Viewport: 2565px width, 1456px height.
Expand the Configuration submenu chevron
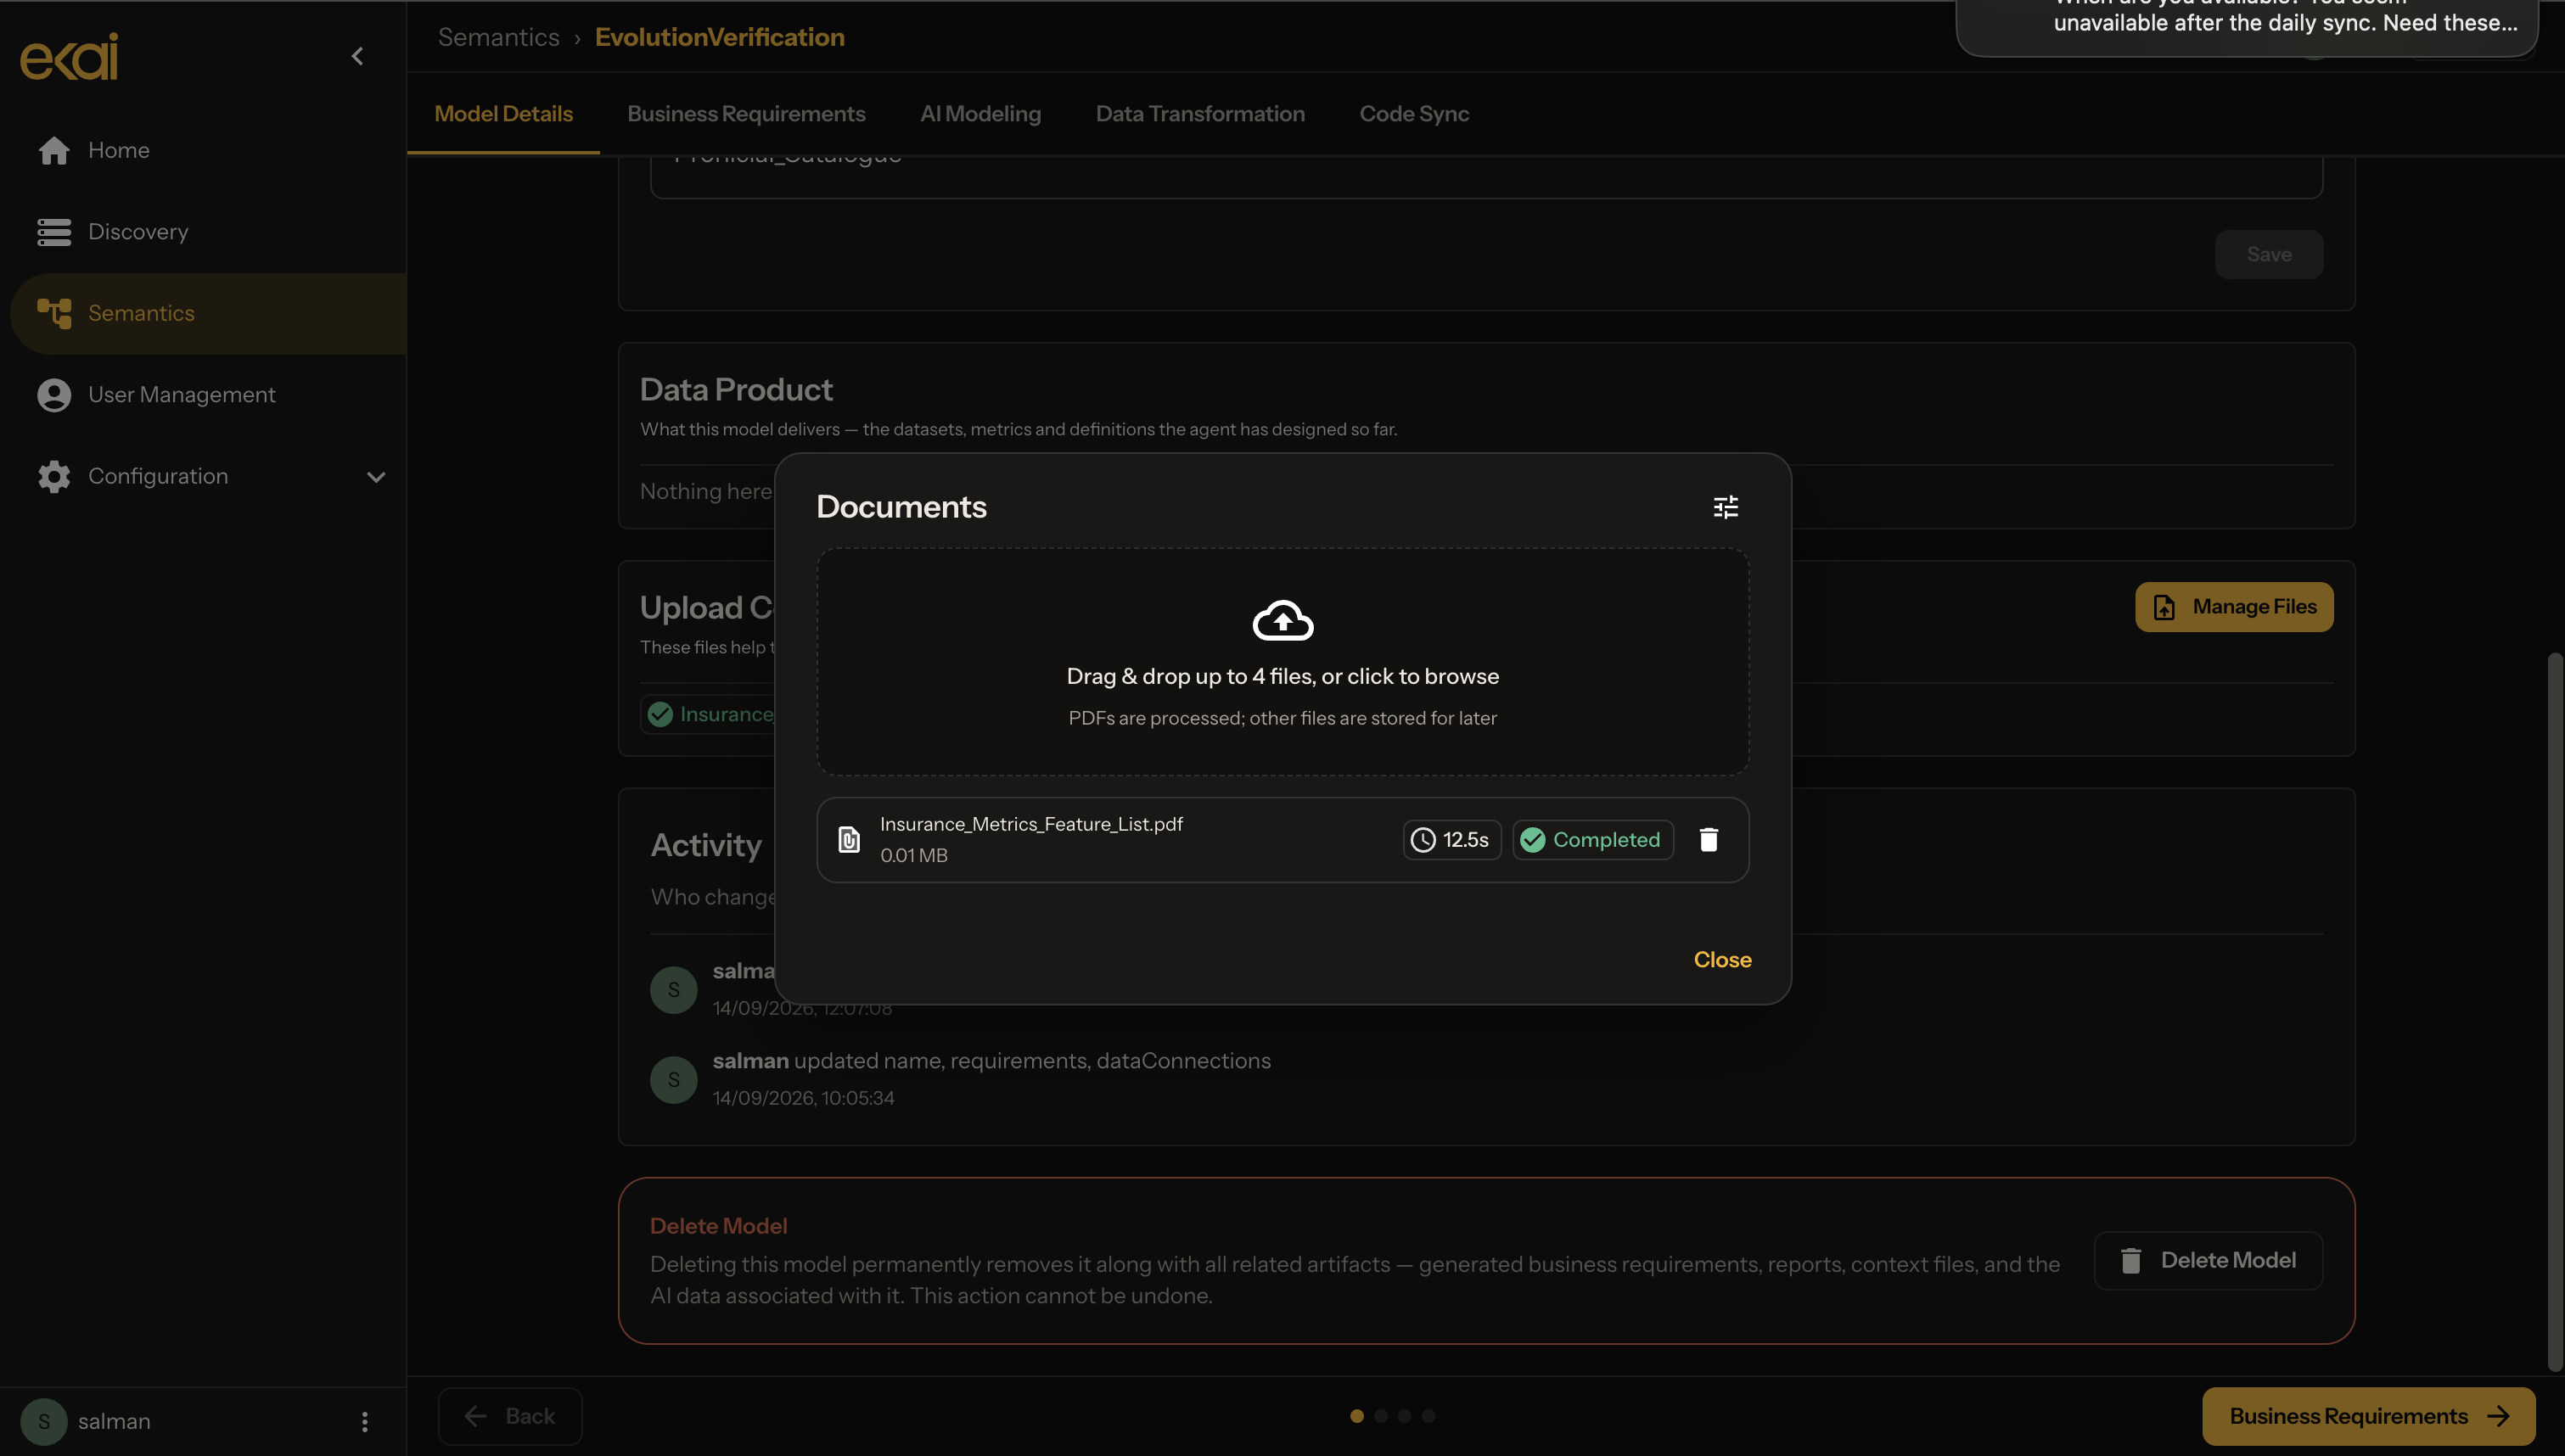point(376,477)
